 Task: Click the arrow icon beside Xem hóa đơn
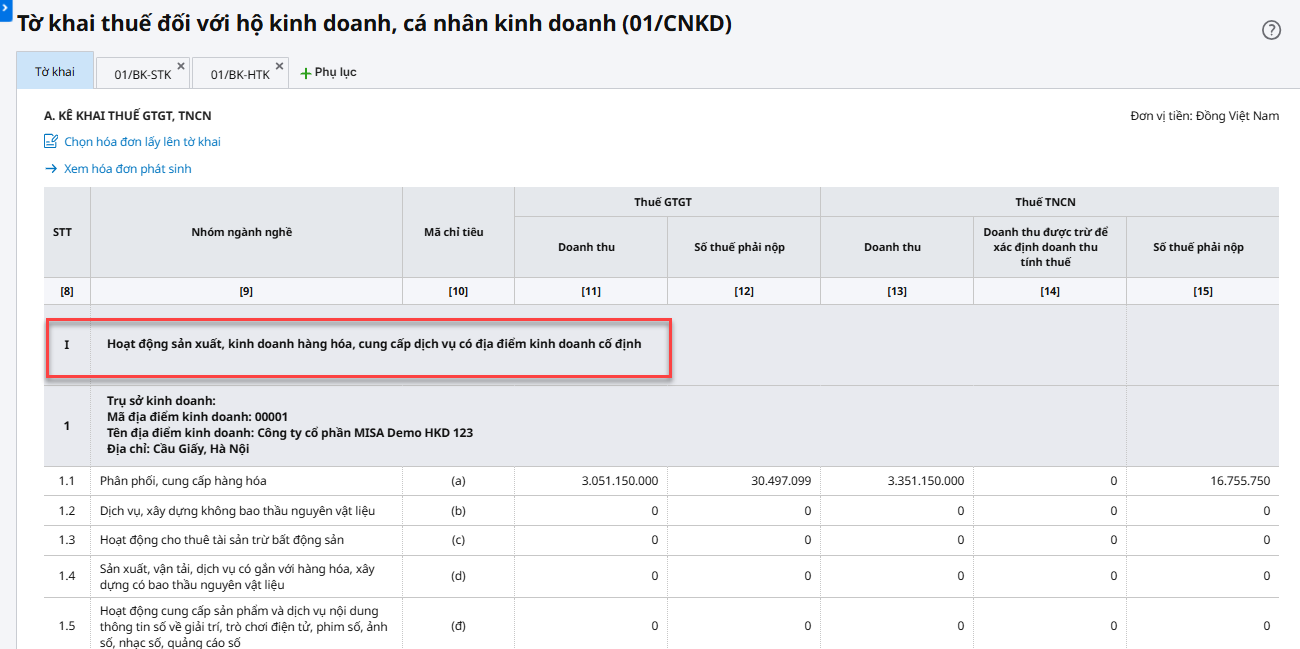point(51,169)
